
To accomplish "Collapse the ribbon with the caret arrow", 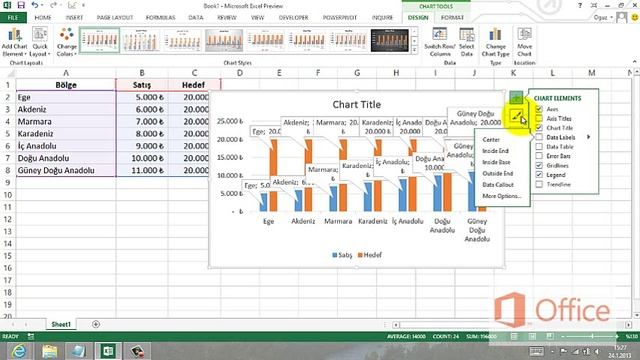I will 635,62.
